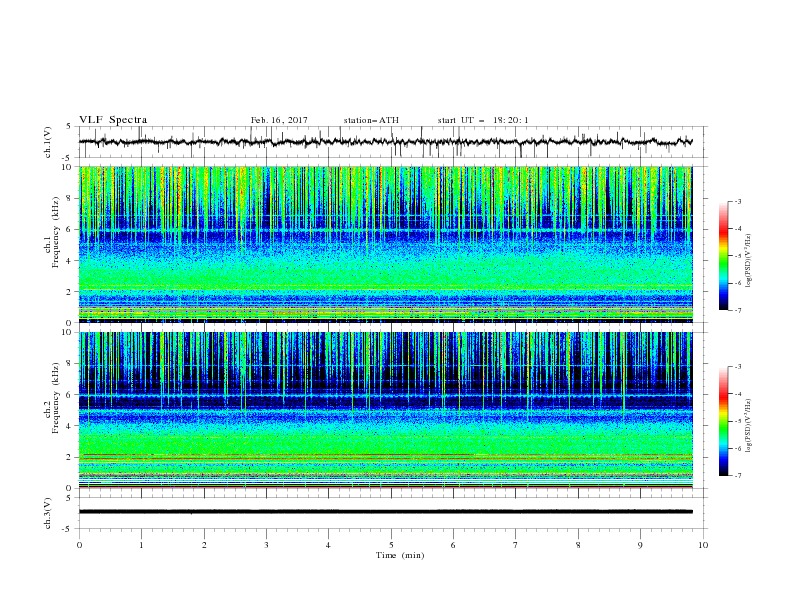Click the "ch.1(V)" waveform axis label
The width and height of the screenshot is (792, 612).
point(48,142)
